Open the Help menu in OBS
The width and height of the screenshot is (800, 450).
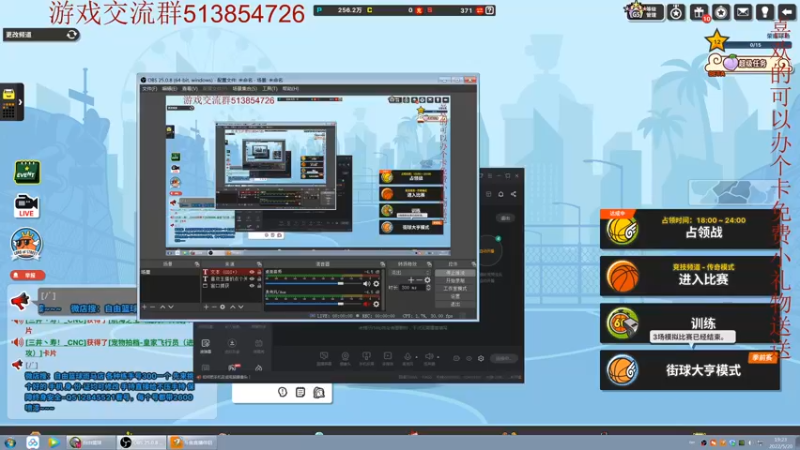(290, 89)
